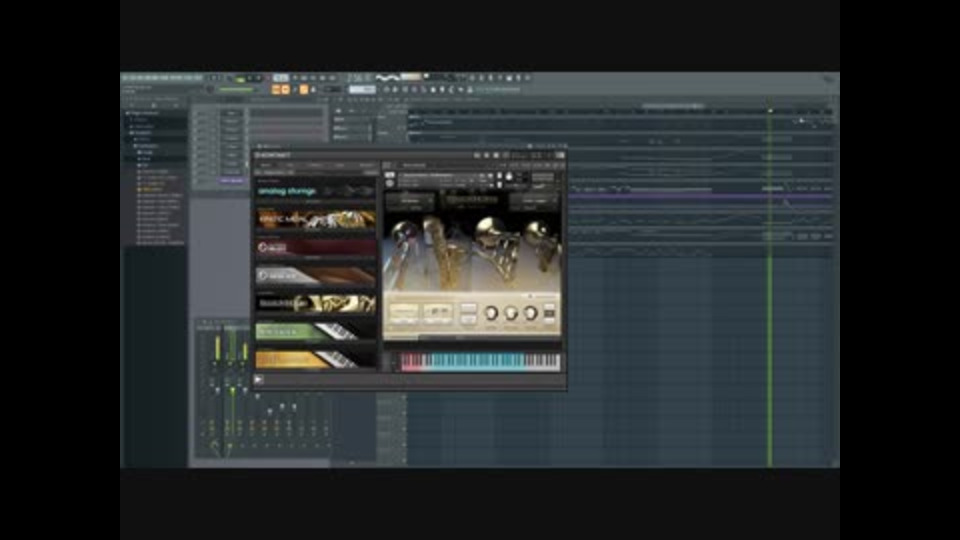Click the main volume knob beside the green slider

(x=210, y=89)
